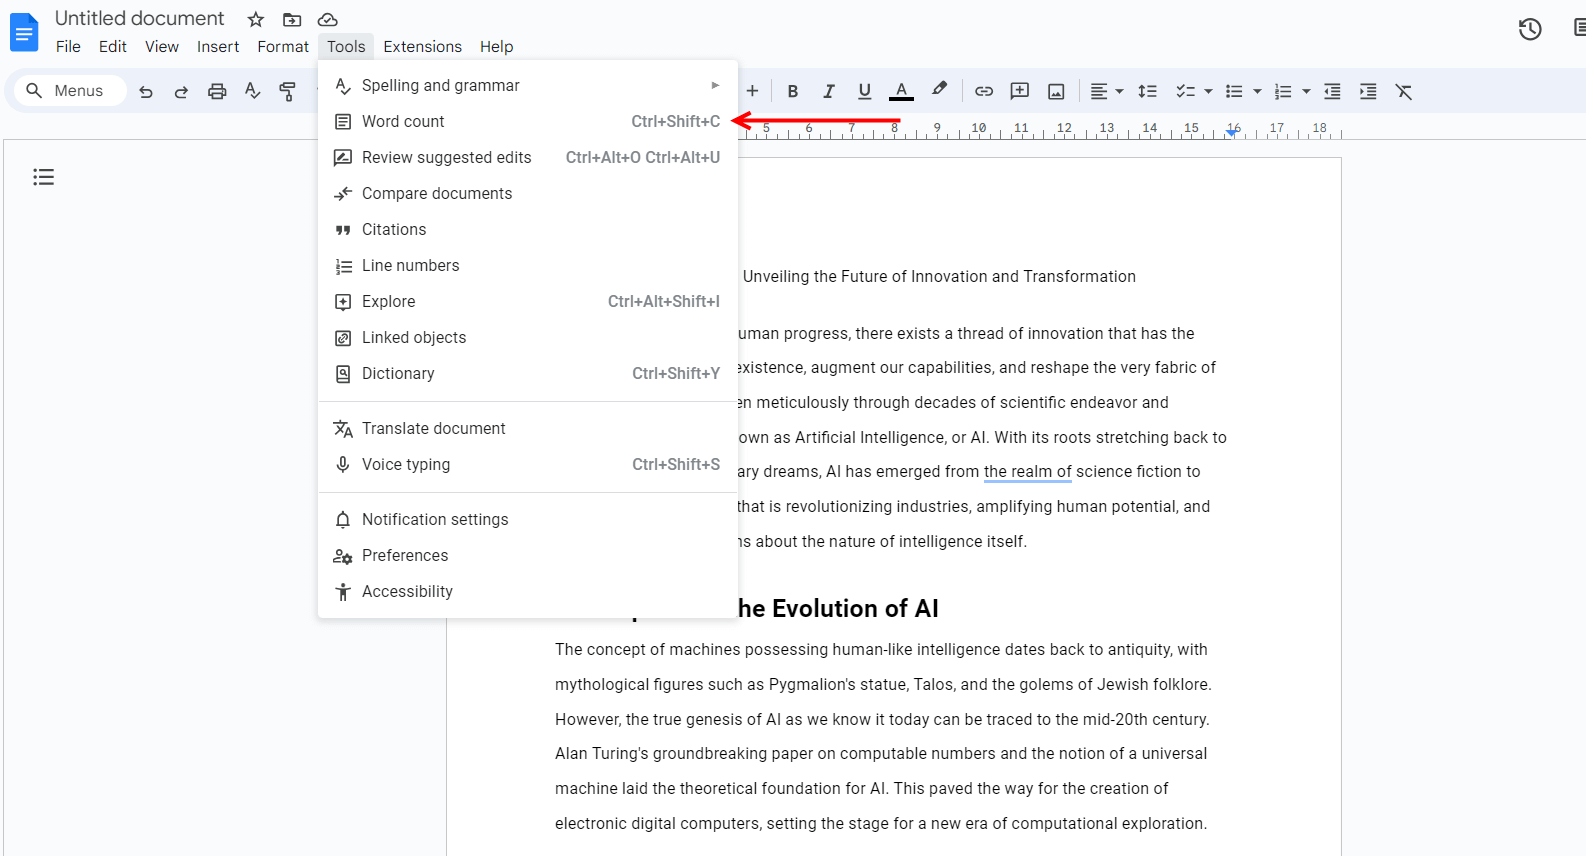Click the decrease indent icon
Viewport: 1586px width, 856px height.
click(1332, 91)
